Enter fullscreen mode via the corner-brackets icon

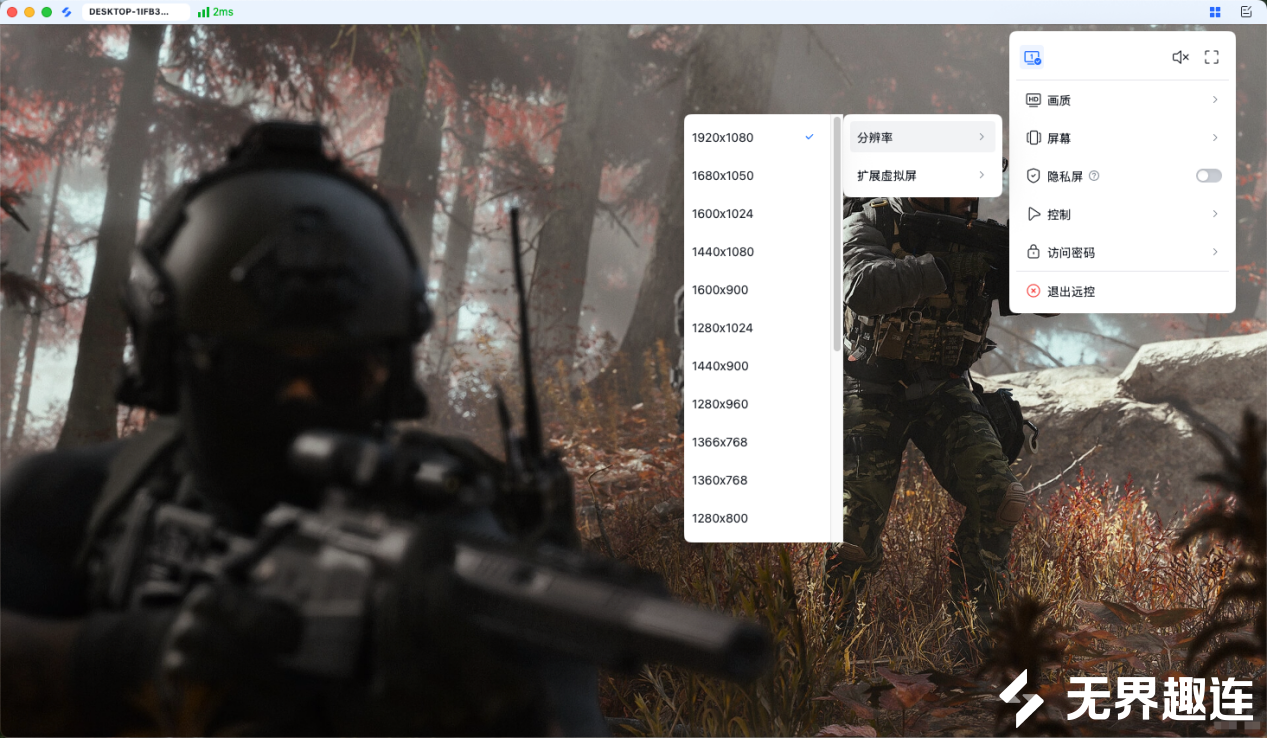pos(1211,58)
